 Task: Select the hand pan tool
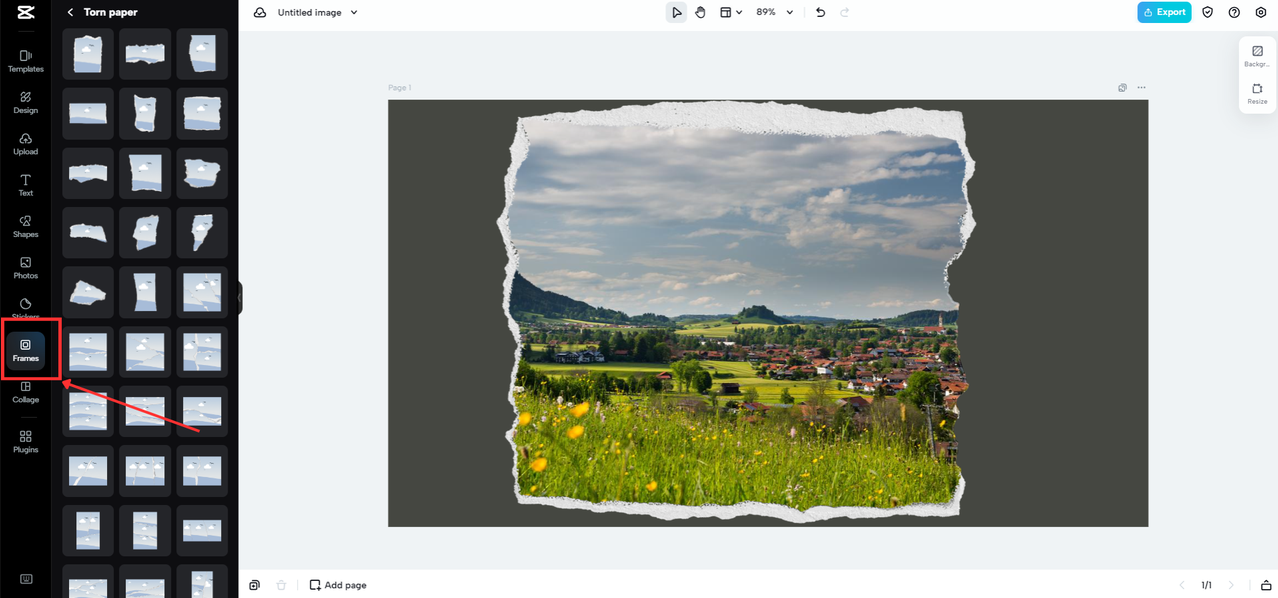pos(701,12)
